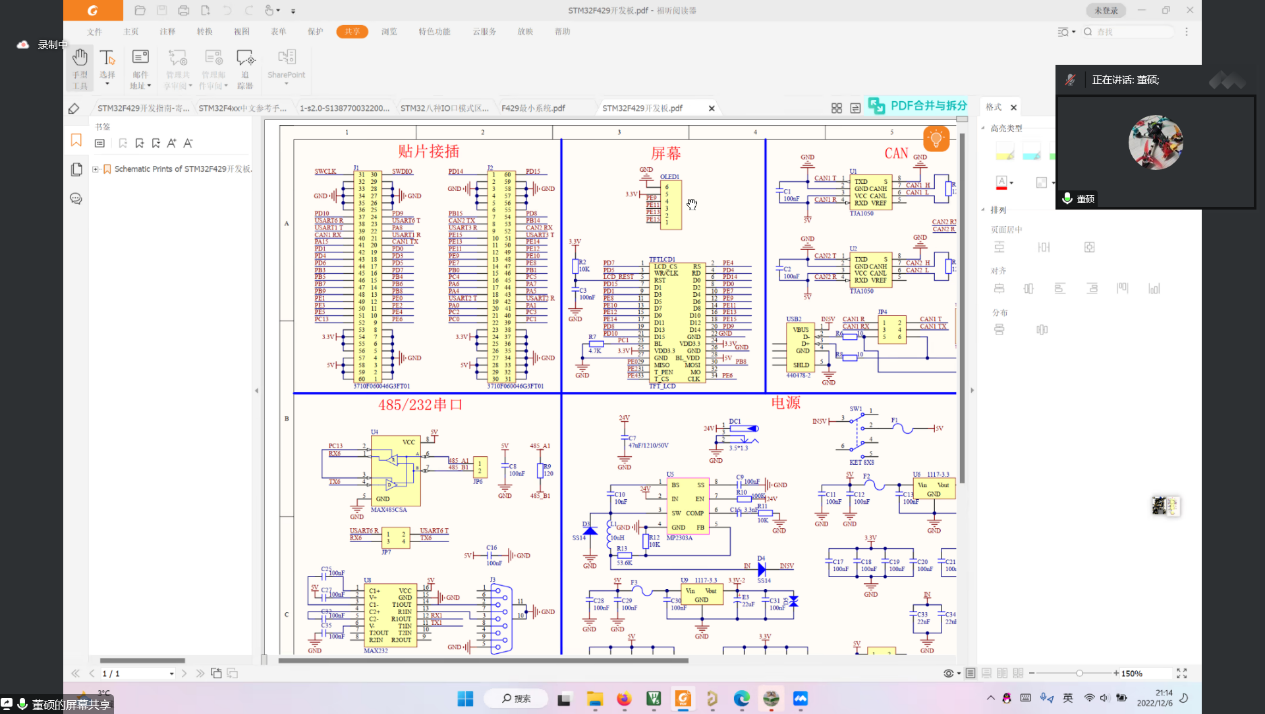Click the thumbnail grid view icon near tabs
The image size is (1265, 714).
(836, 108)
